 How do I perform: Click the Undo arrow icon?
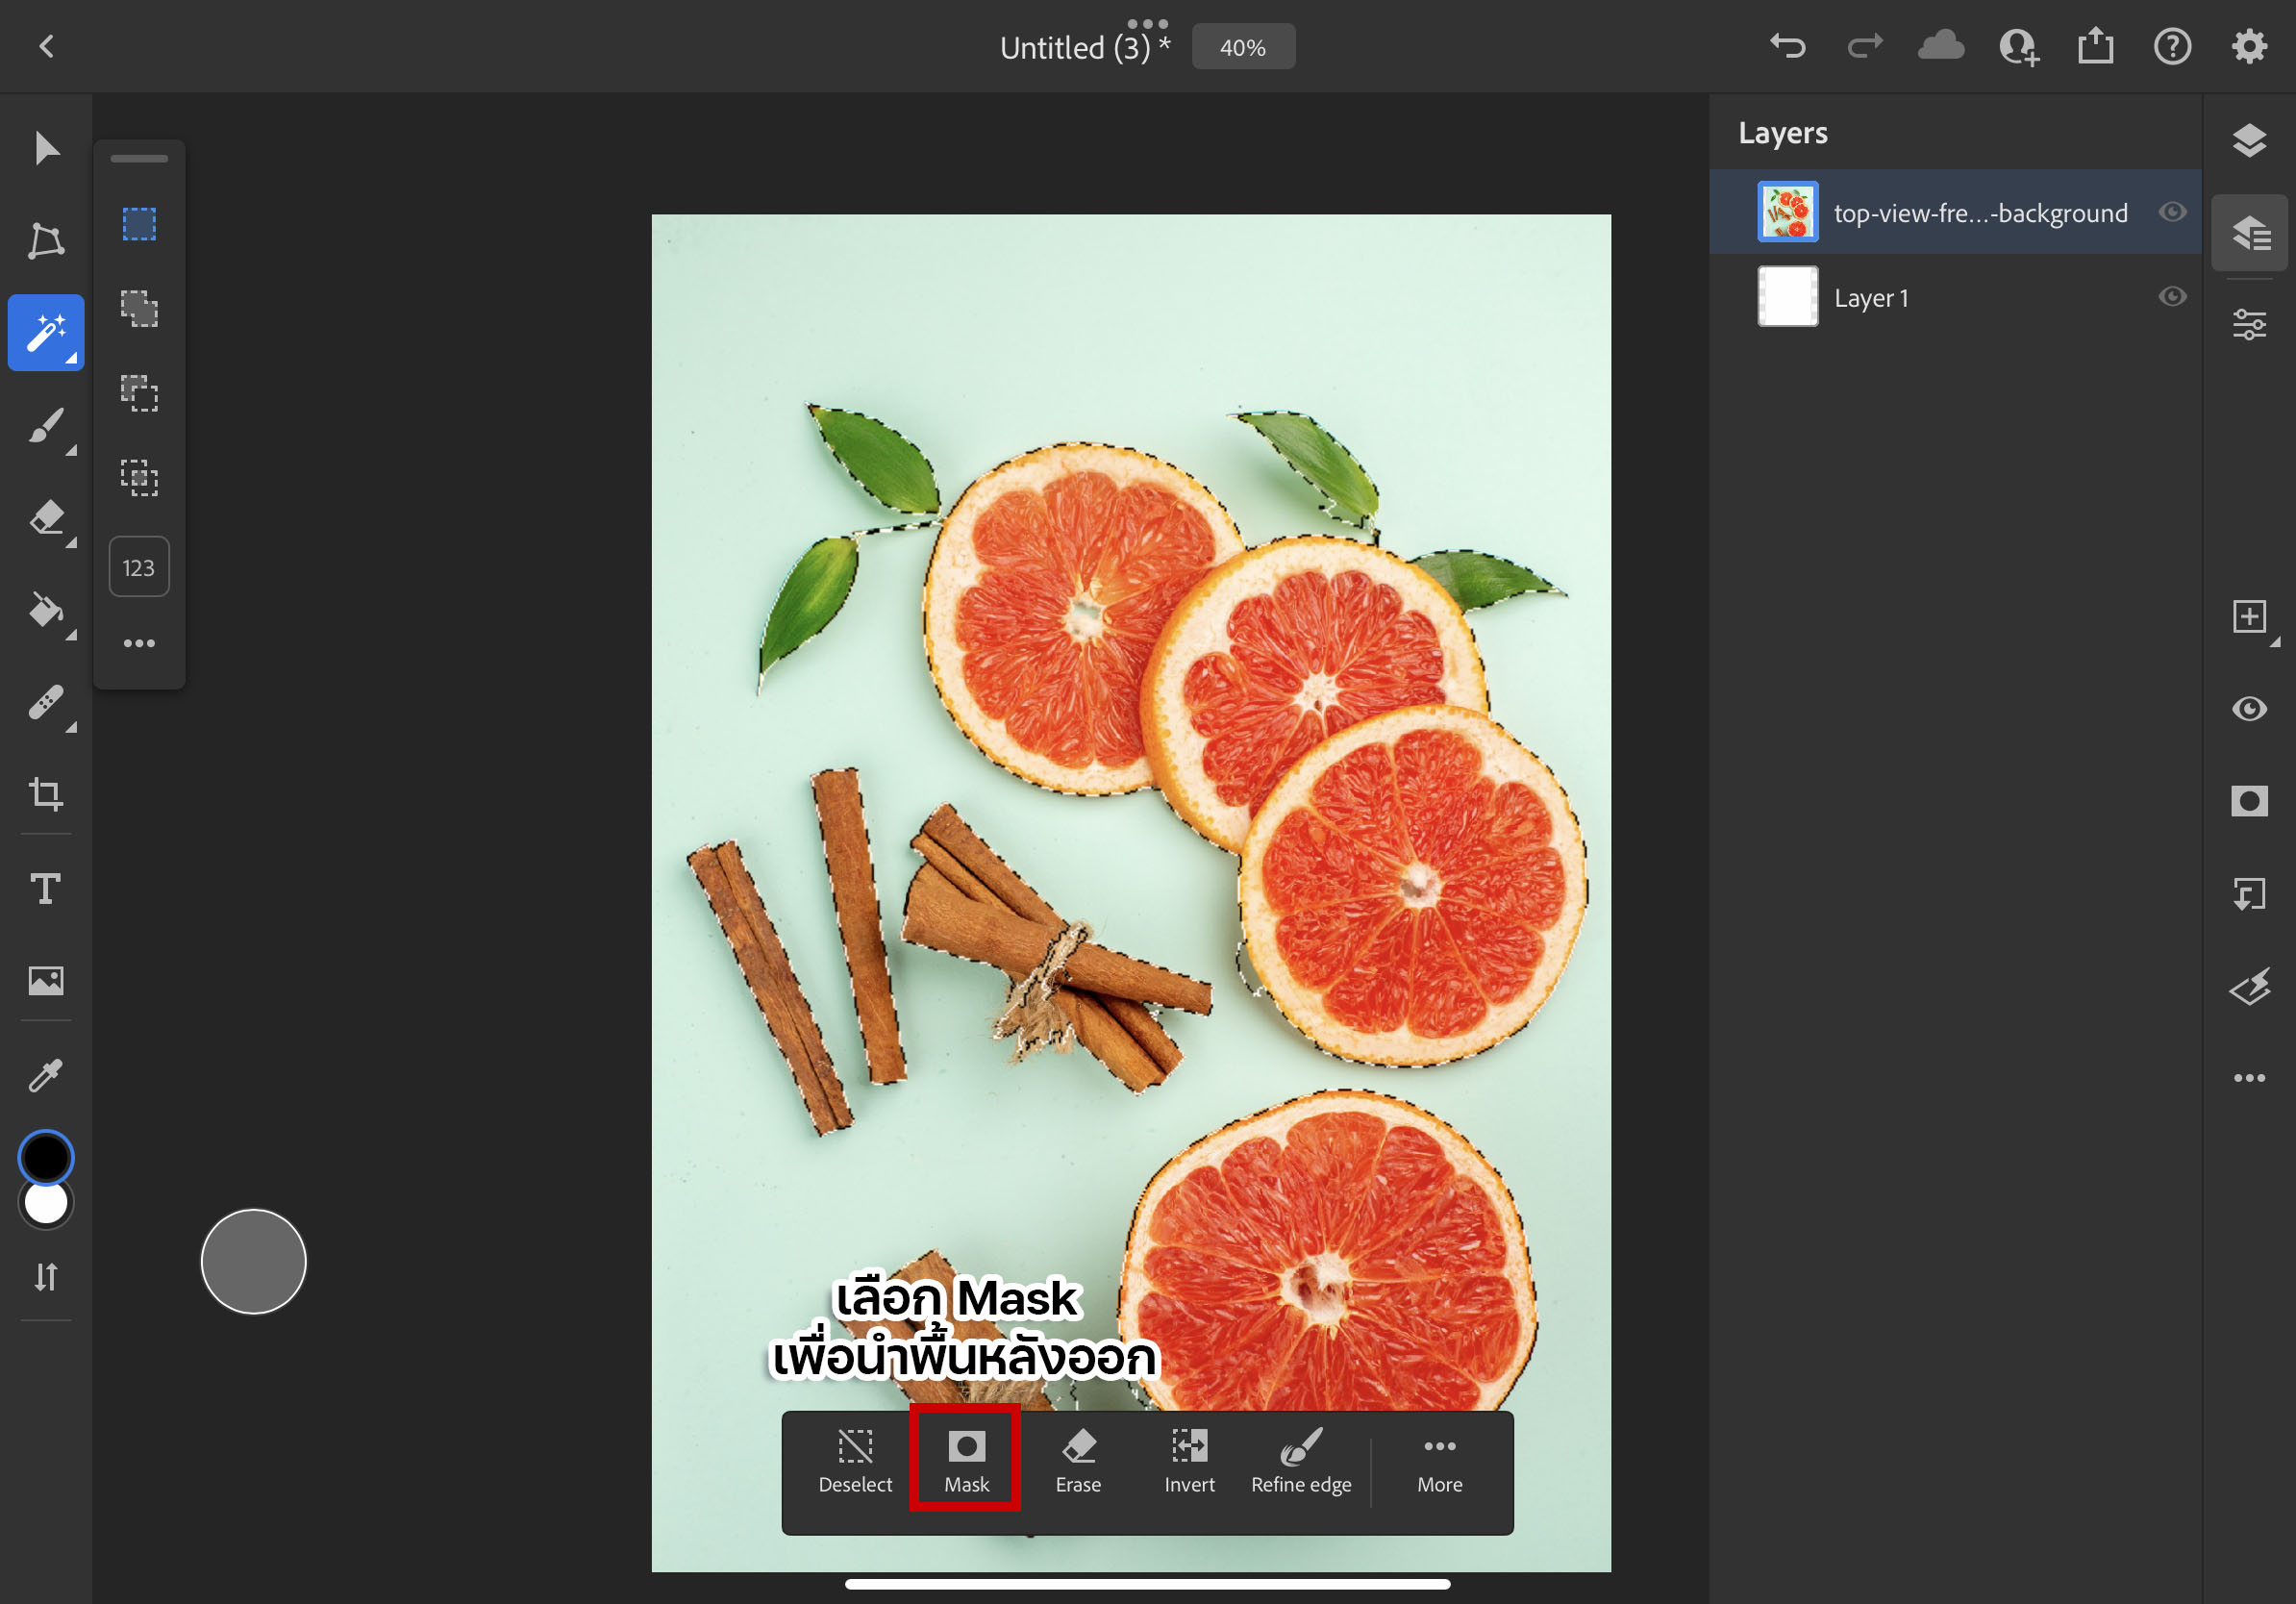(x=1787, y=46)
